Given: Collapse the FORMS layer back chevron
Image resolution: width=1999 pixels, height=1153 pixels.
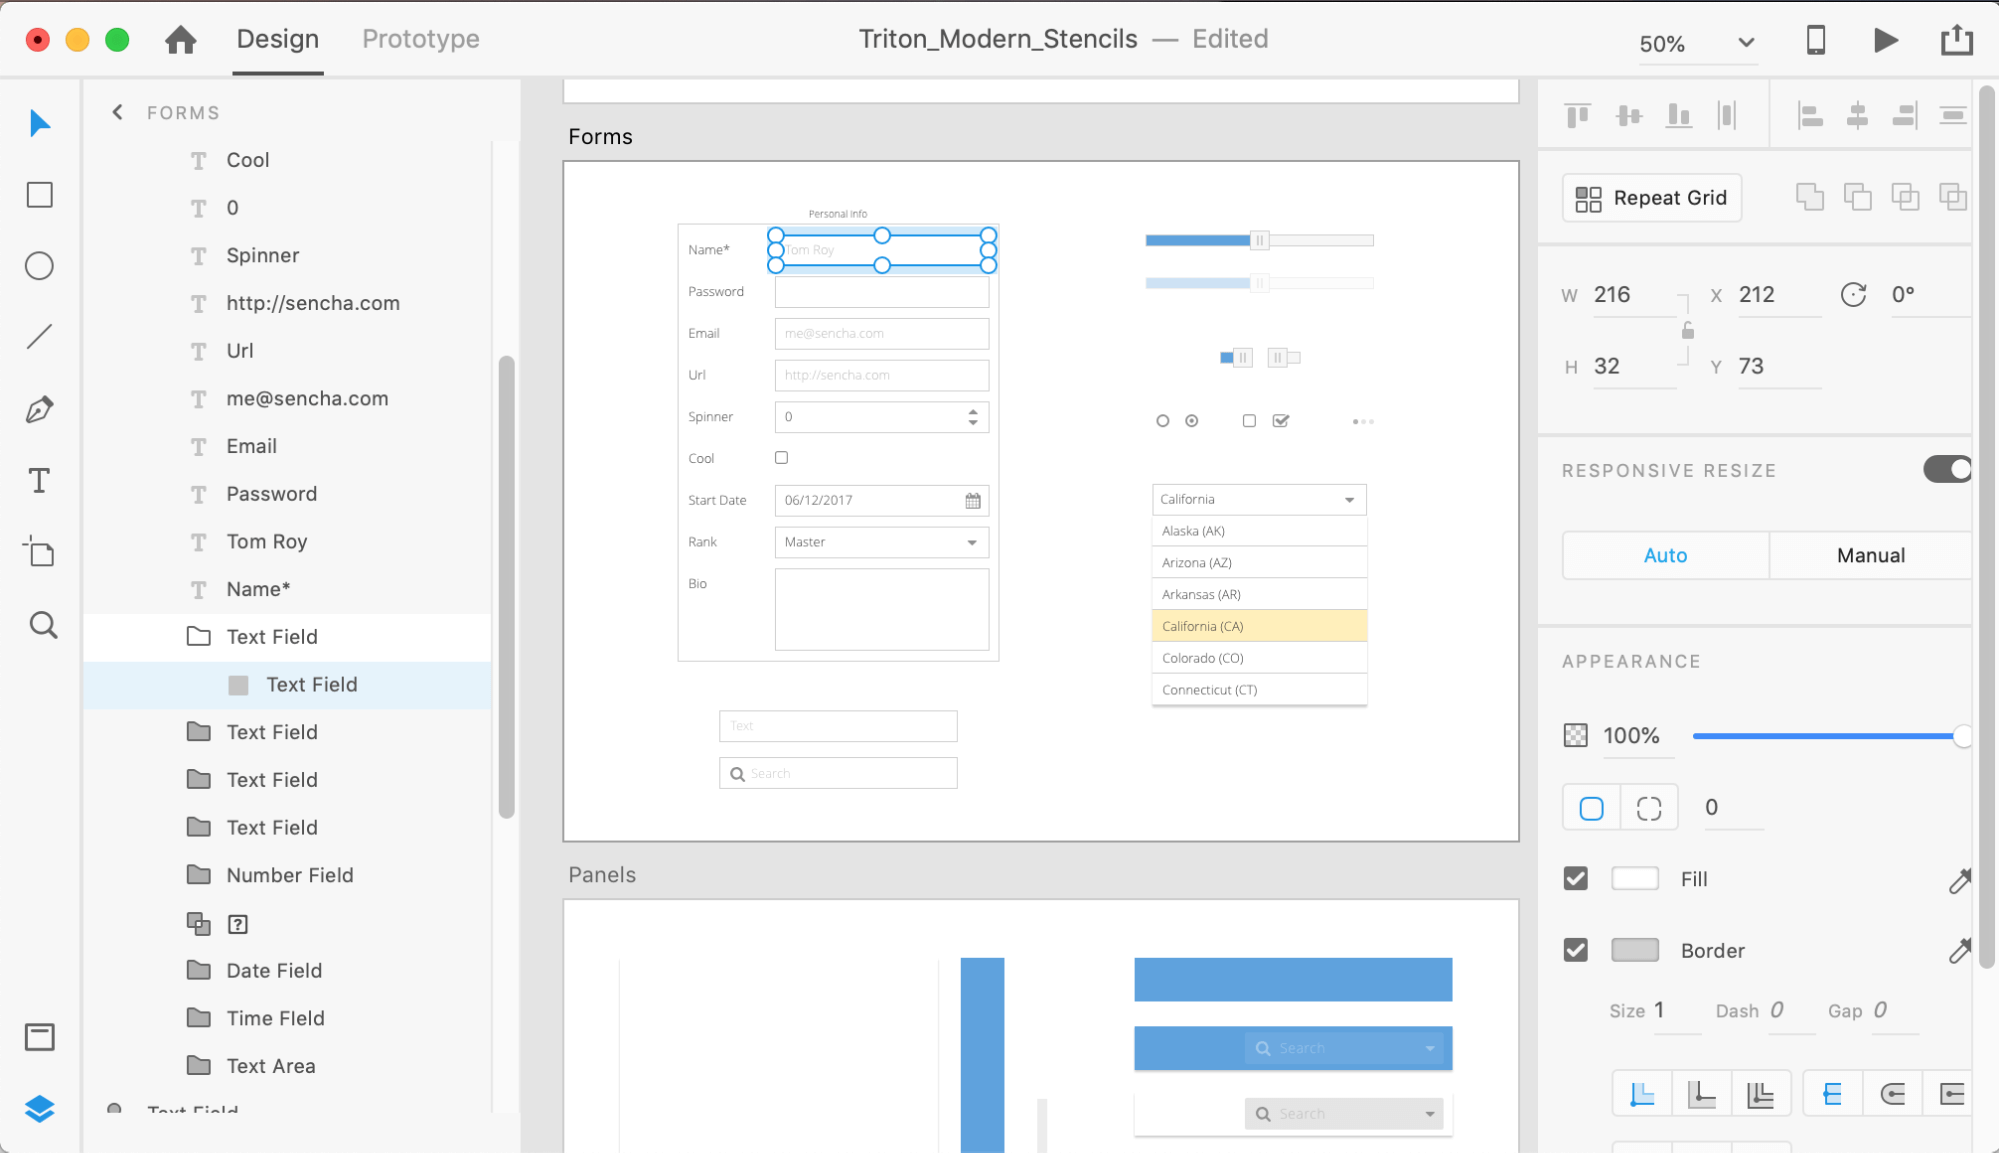Looking at the screenshot, I should [118, 112].
